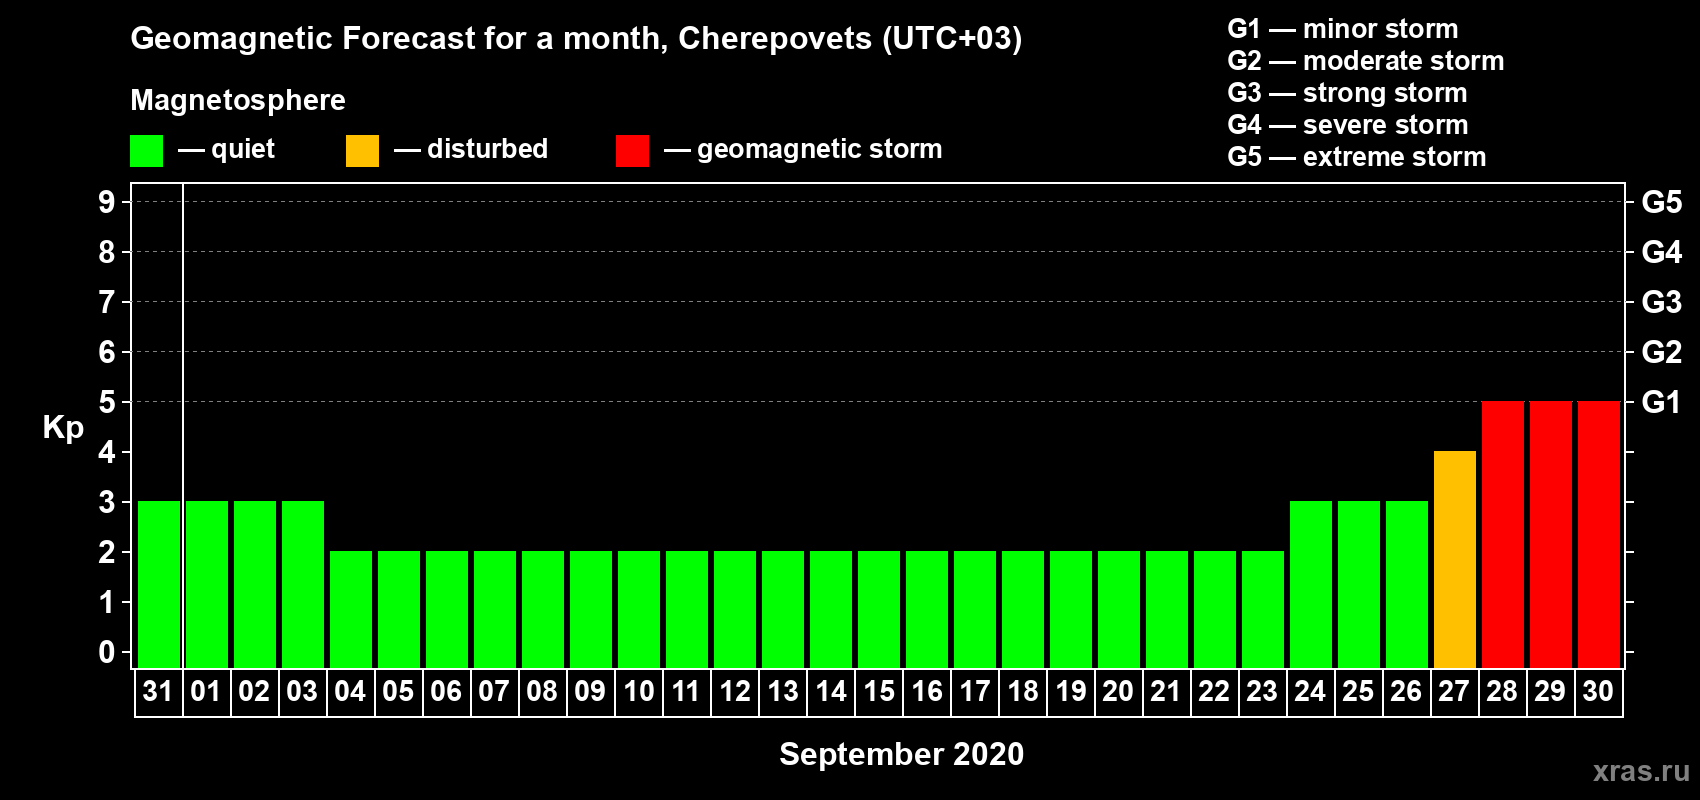Select the red bar for day 30
This screenshot has height=800, width=1700.
(x=1599, y=534)
